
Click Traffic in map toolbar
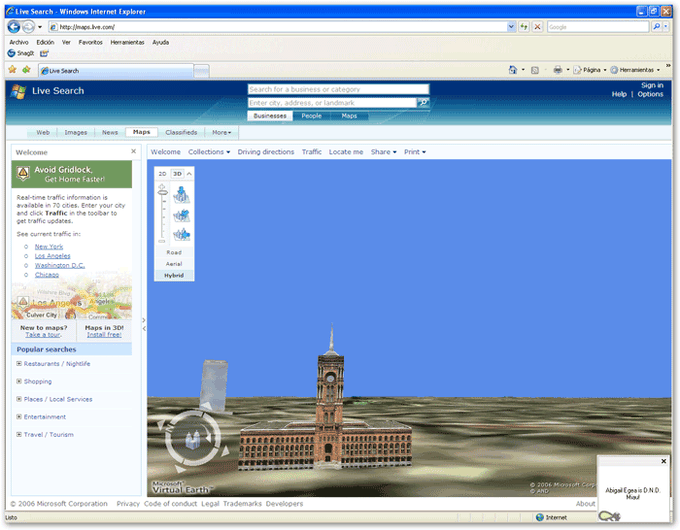click(x=312, y=152)
